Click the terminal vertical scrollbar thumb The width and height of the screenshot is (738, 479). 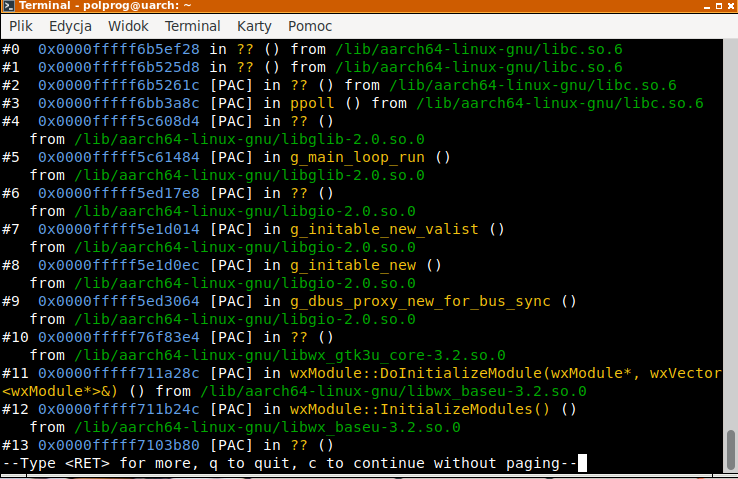(730, 450)
